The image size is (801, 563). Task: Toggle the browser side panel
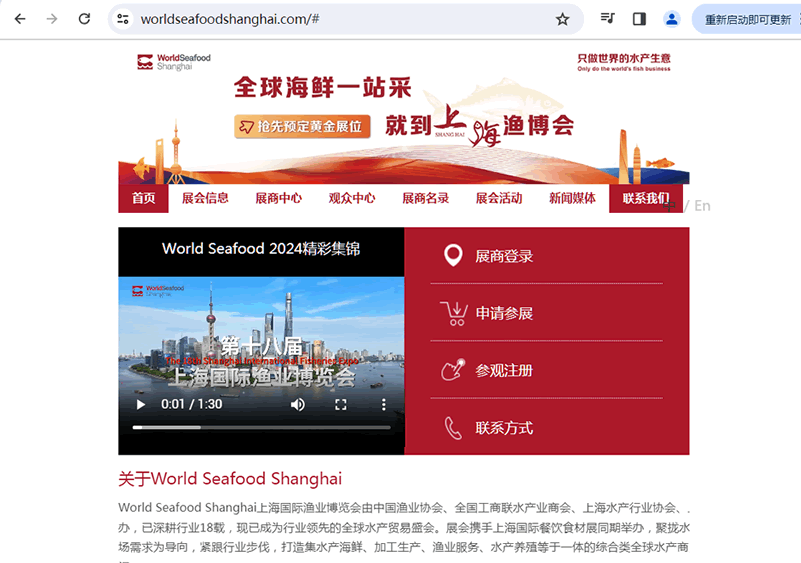pyautogui.click(x=639, y=19)
